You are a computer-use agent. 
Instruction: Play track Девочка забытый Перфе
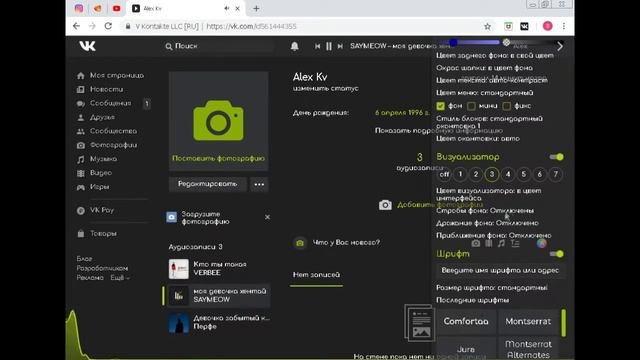click(219, 322)
